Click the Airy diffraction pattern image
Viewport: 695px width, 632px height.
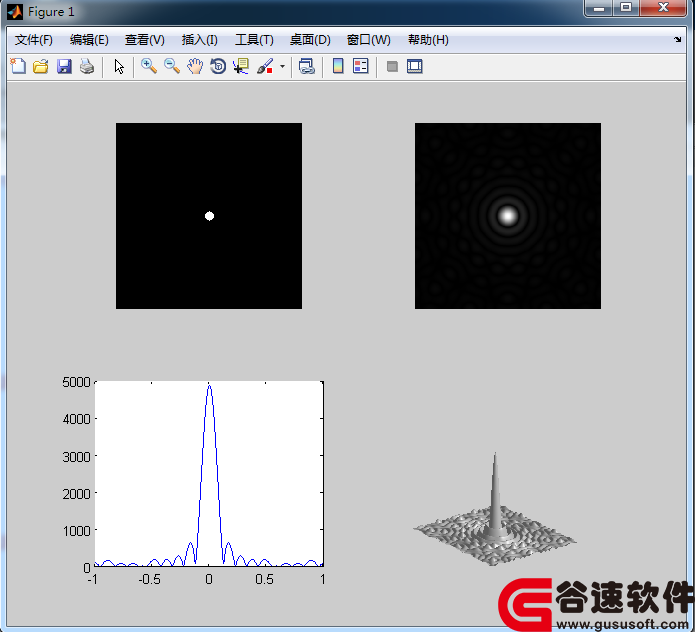[508, 216]
